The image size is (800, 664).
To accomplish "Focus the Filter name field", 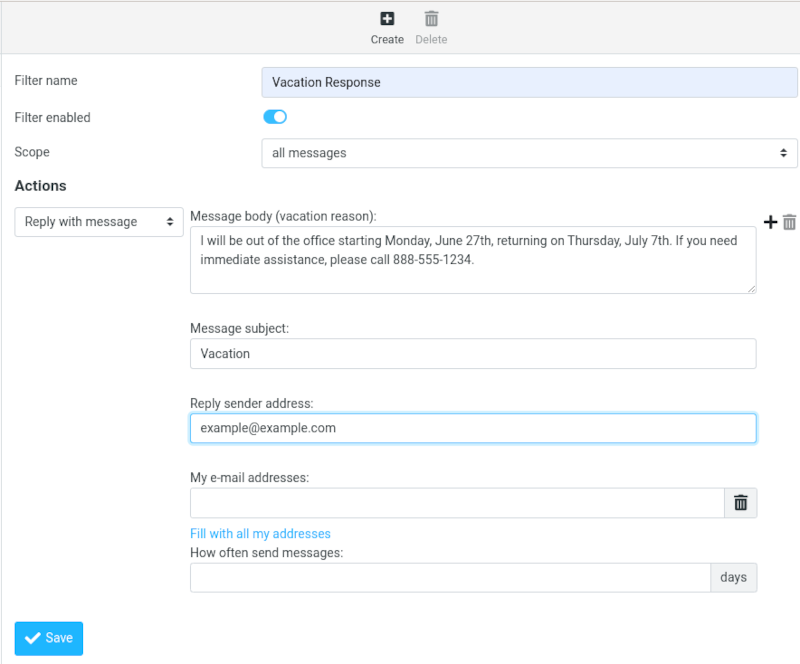I will pos(529,82).
